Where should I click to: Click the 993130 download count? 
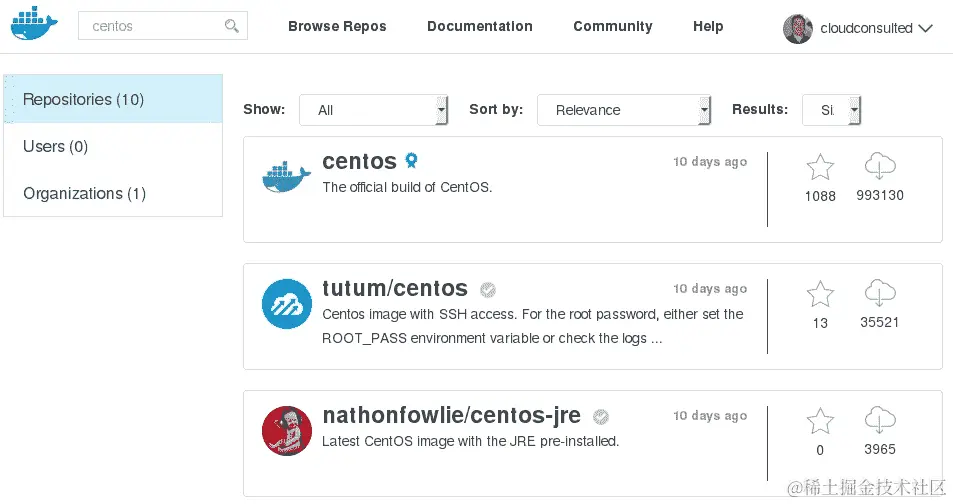[879, 195]
